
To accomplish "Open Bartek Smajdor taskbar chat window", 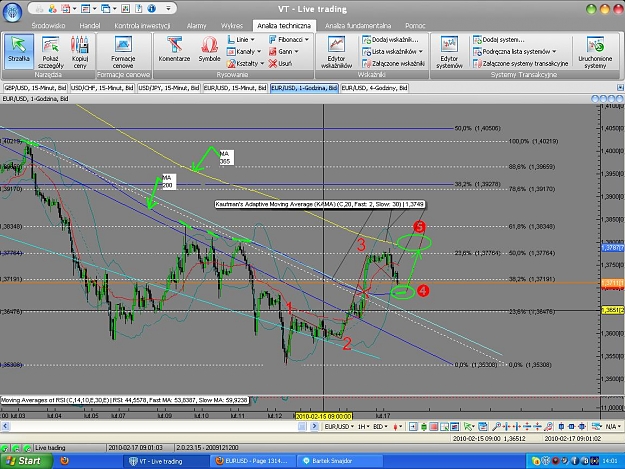I will (339, 461).
